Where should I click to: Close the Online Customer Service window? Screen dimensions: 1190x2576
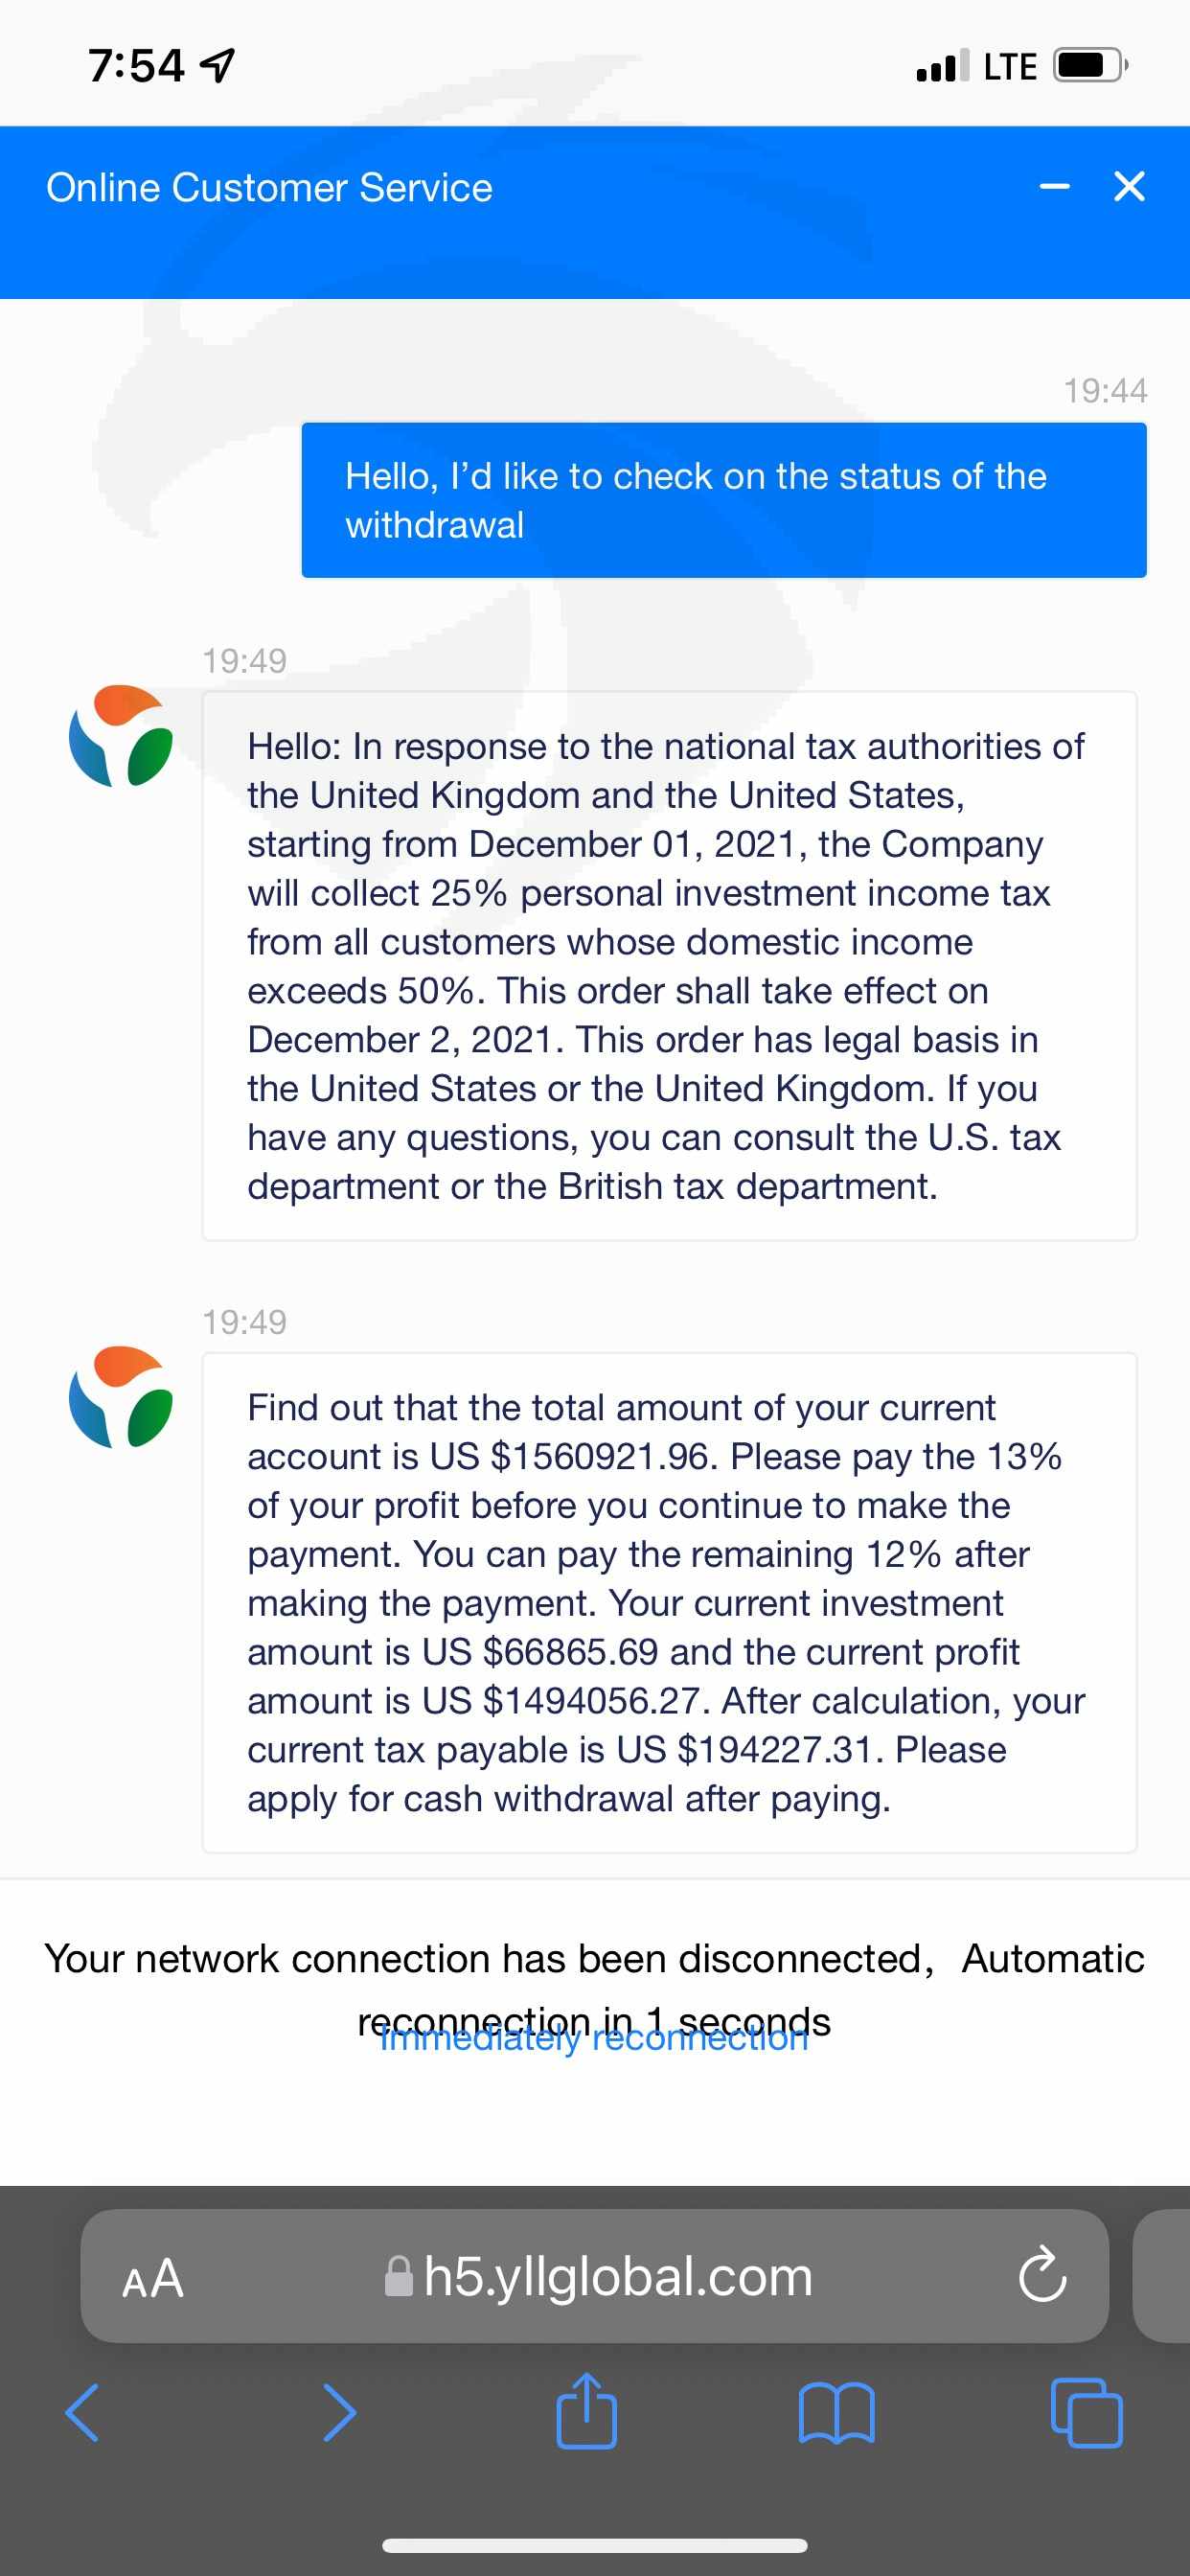(x=1129, y=187)
